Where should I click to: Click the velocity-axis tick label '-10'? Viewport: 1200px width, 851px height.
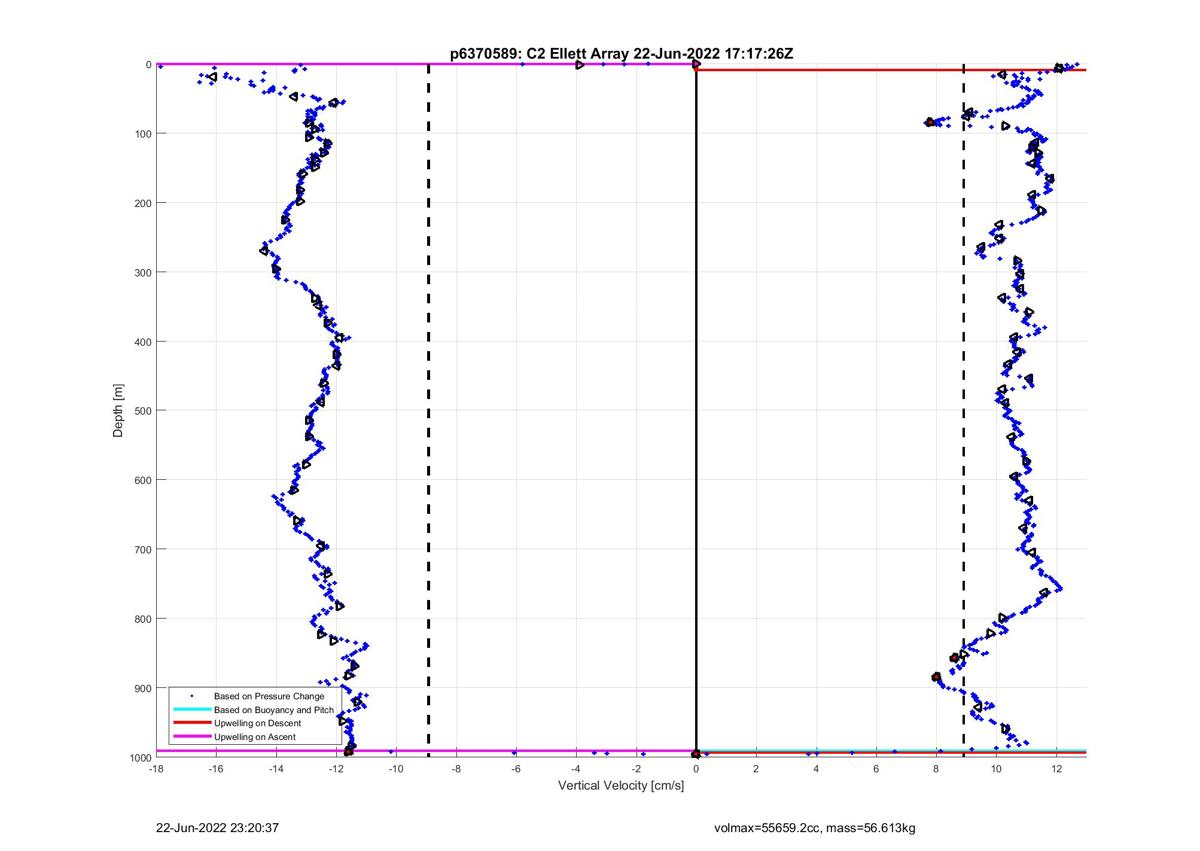(396, 769)
